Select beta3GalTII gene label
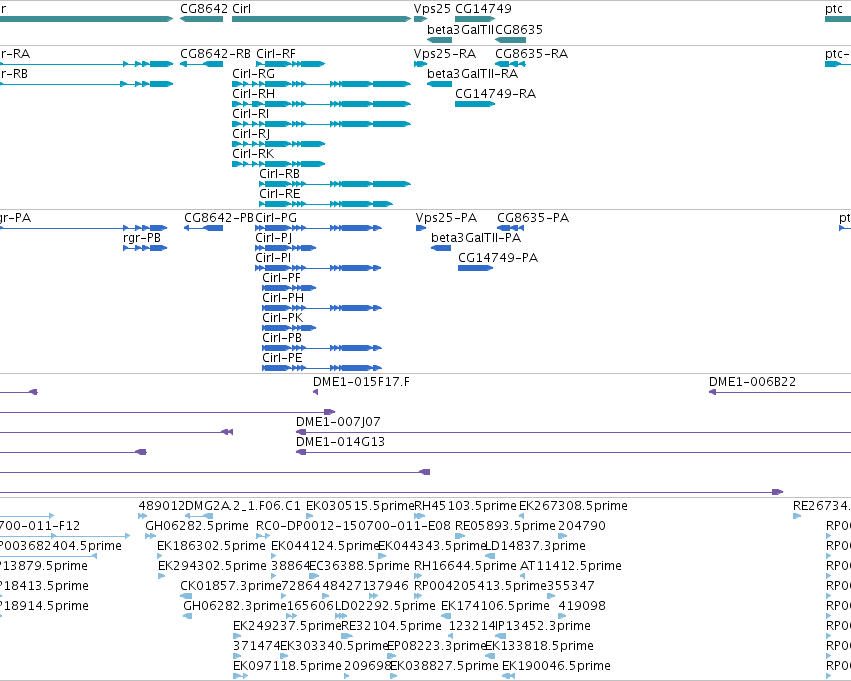Screen dimensions: 851x681 pyautogui.click(x=460, y=30)
